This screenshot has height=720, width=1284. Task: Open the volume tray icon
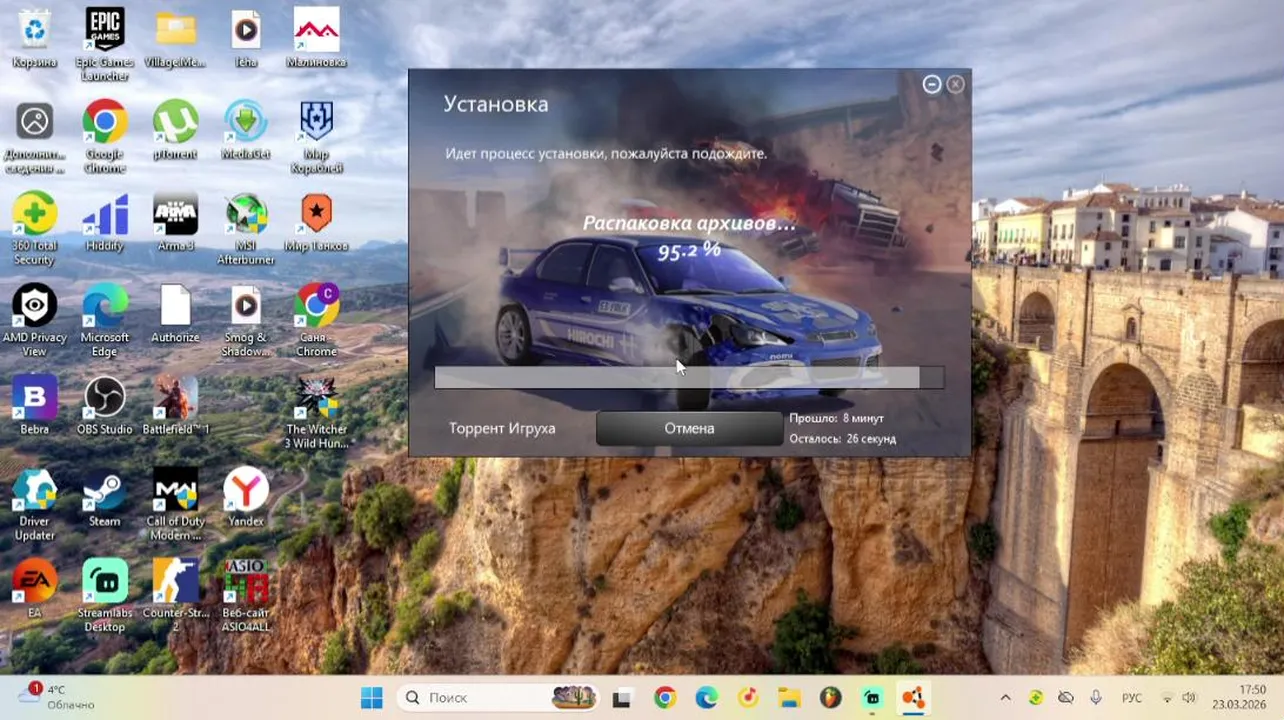[x=1189, y=698]
